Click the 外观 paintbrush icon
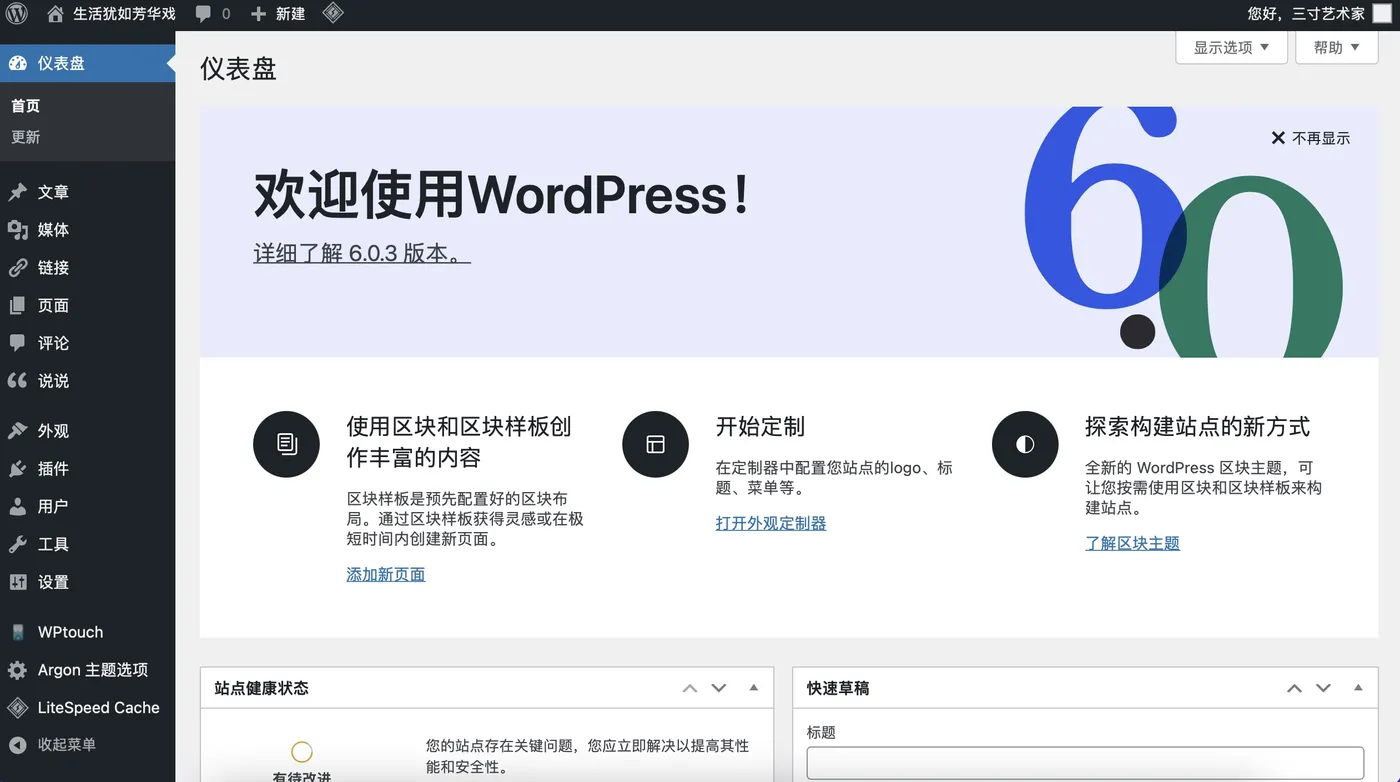The width and height of the screenshot is (1400, 782). (18, 431)
